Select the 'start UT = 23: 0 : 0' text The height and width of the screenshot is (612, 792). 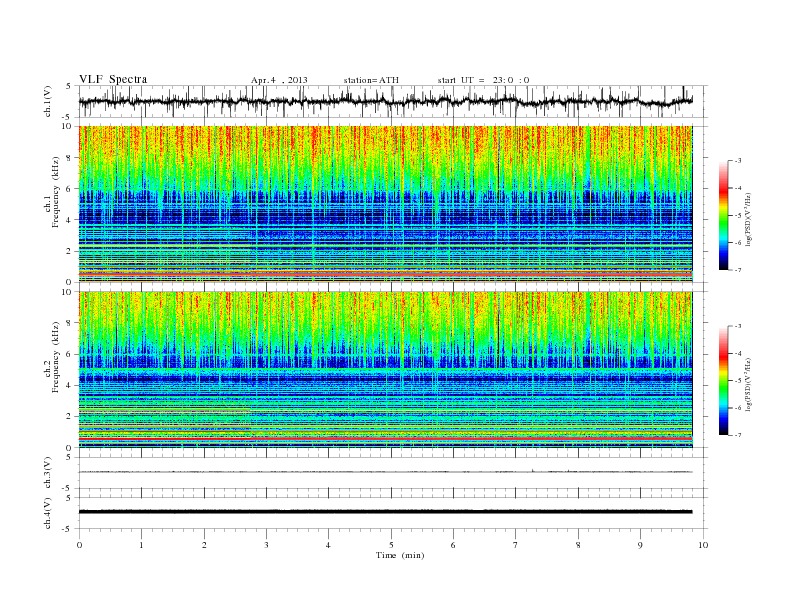click(483, 80)
